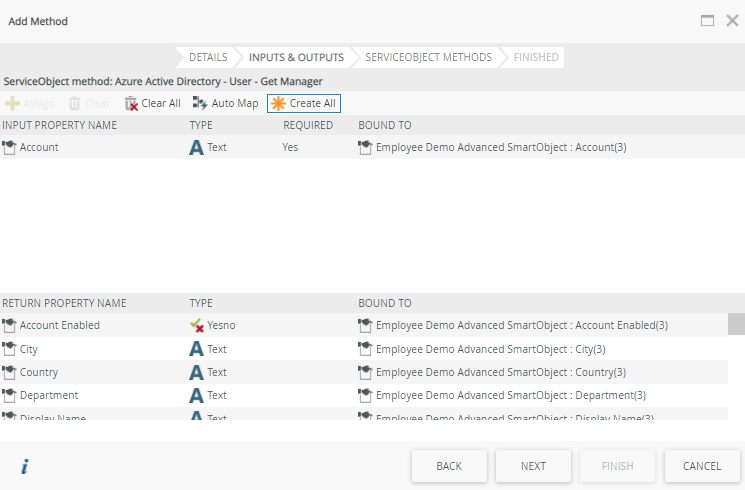Switch to the Details wizard step

pos(208,57)
